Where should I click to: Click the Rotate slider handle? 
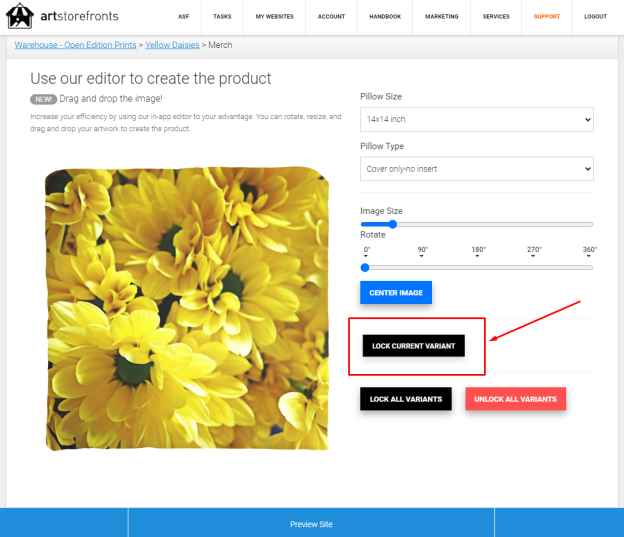[x=365, y=268]
